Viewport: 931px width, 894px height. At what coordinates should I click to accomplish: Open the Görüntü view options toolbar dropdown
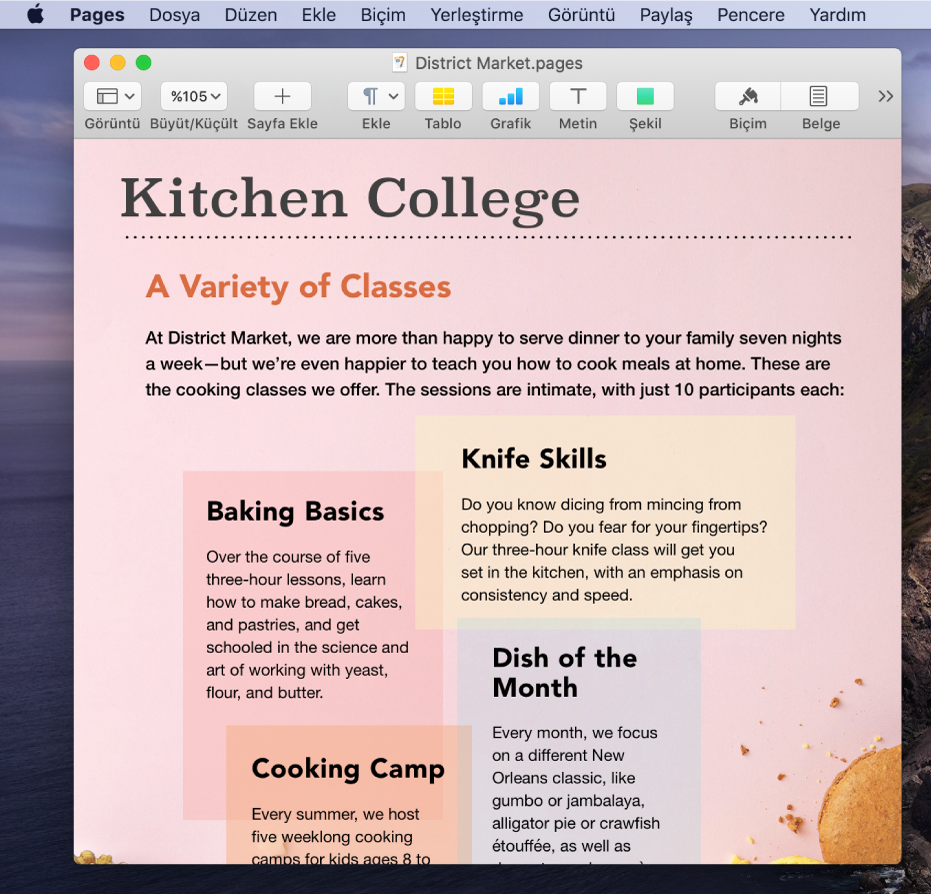pyautogui.click(x=112, y=96)
